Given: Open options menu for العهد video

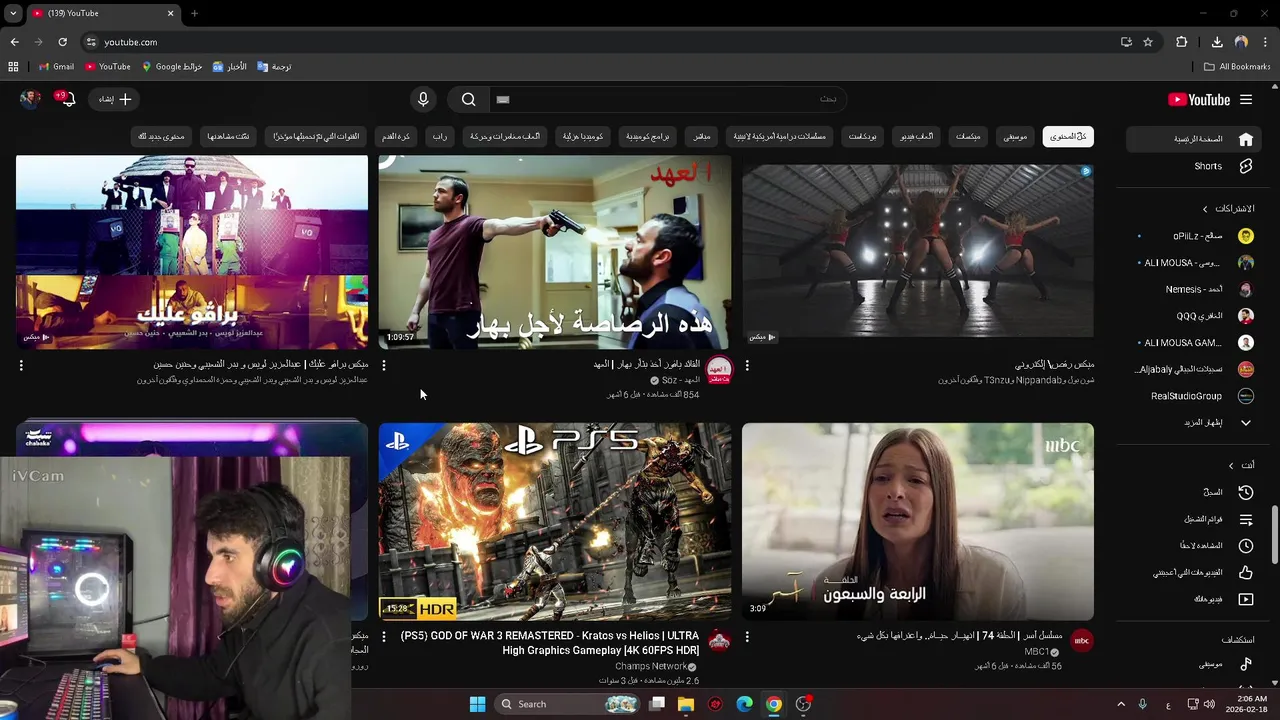Looking at the screenshot, I should [384, 366].
